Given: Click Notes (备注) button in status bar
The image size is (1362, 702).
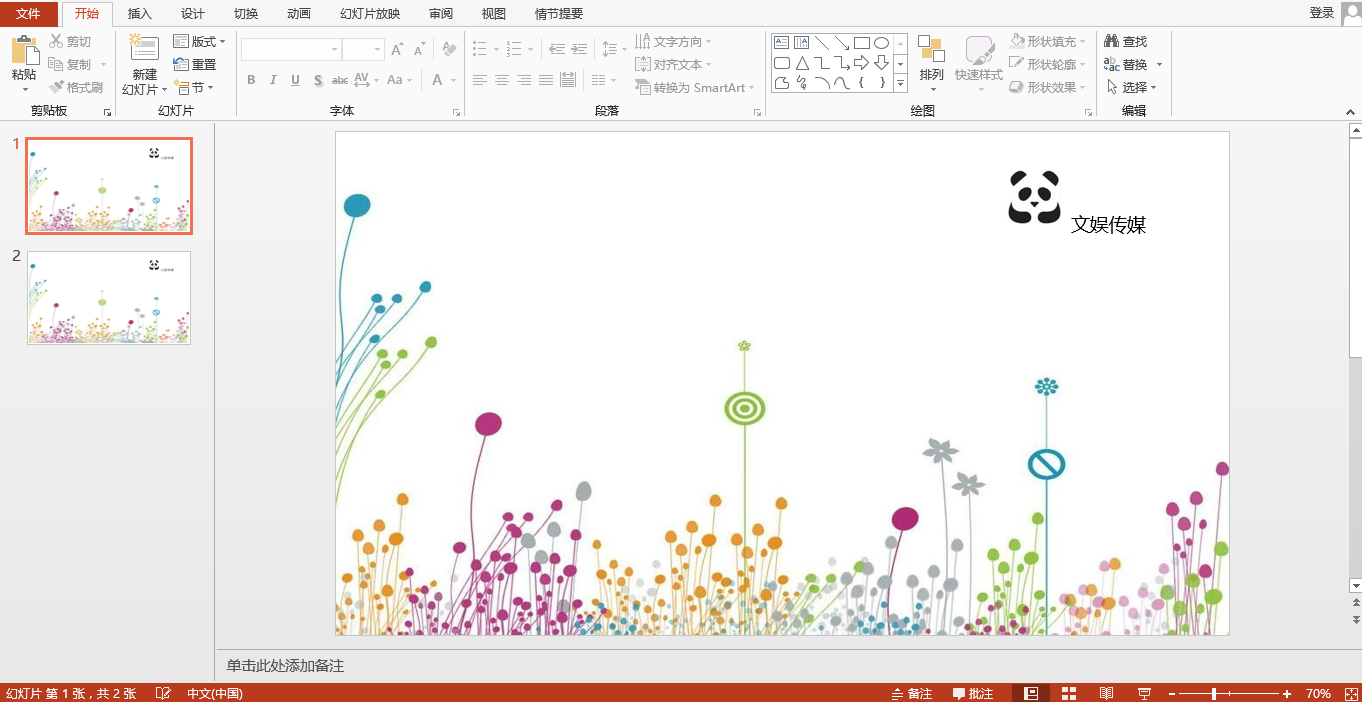Looking at the screenshot, I should [x=911, y=693].
